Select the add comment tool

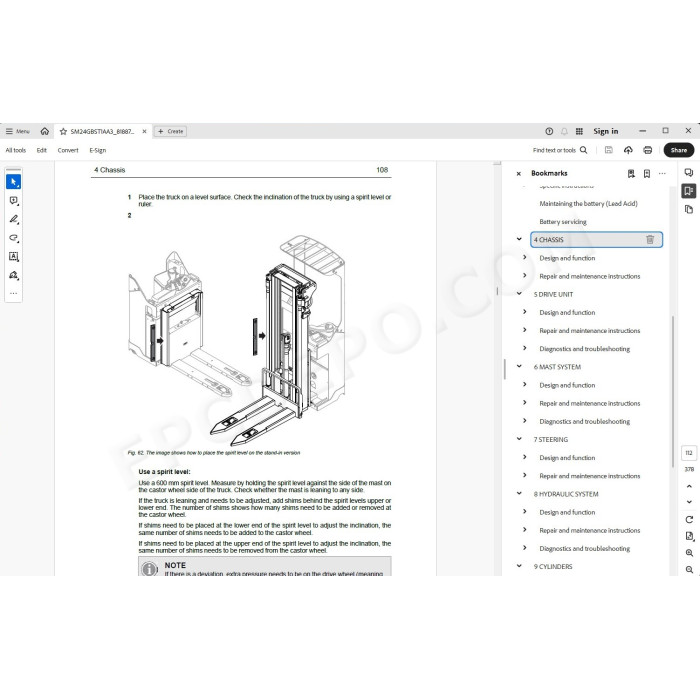pyautogui.click(x=13, y=201)
